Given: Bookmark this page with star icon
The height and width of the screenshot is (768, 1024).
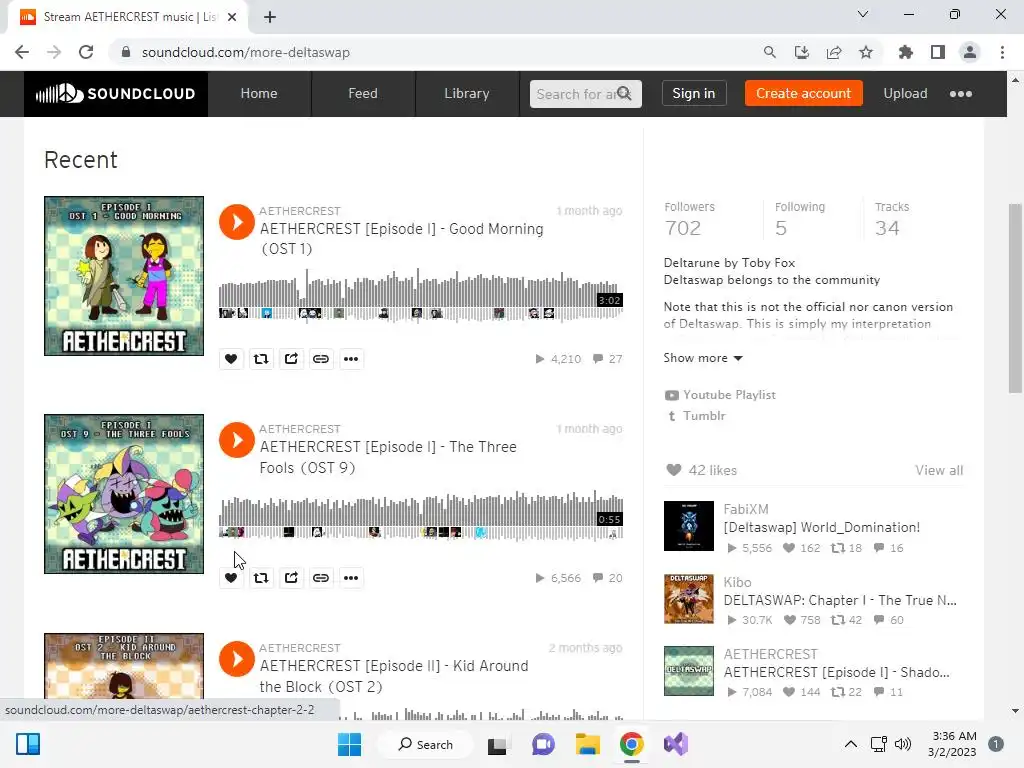Looking at the screenshot, I should point(866,52).
